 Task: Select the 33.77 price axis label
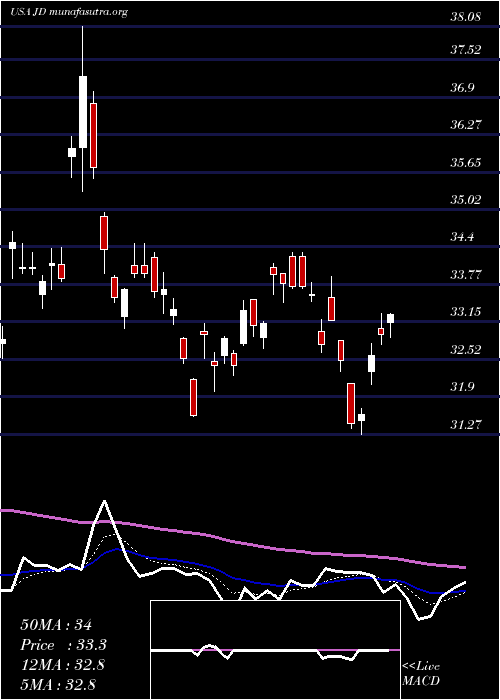pyautogui.click(x=465, y=274)
